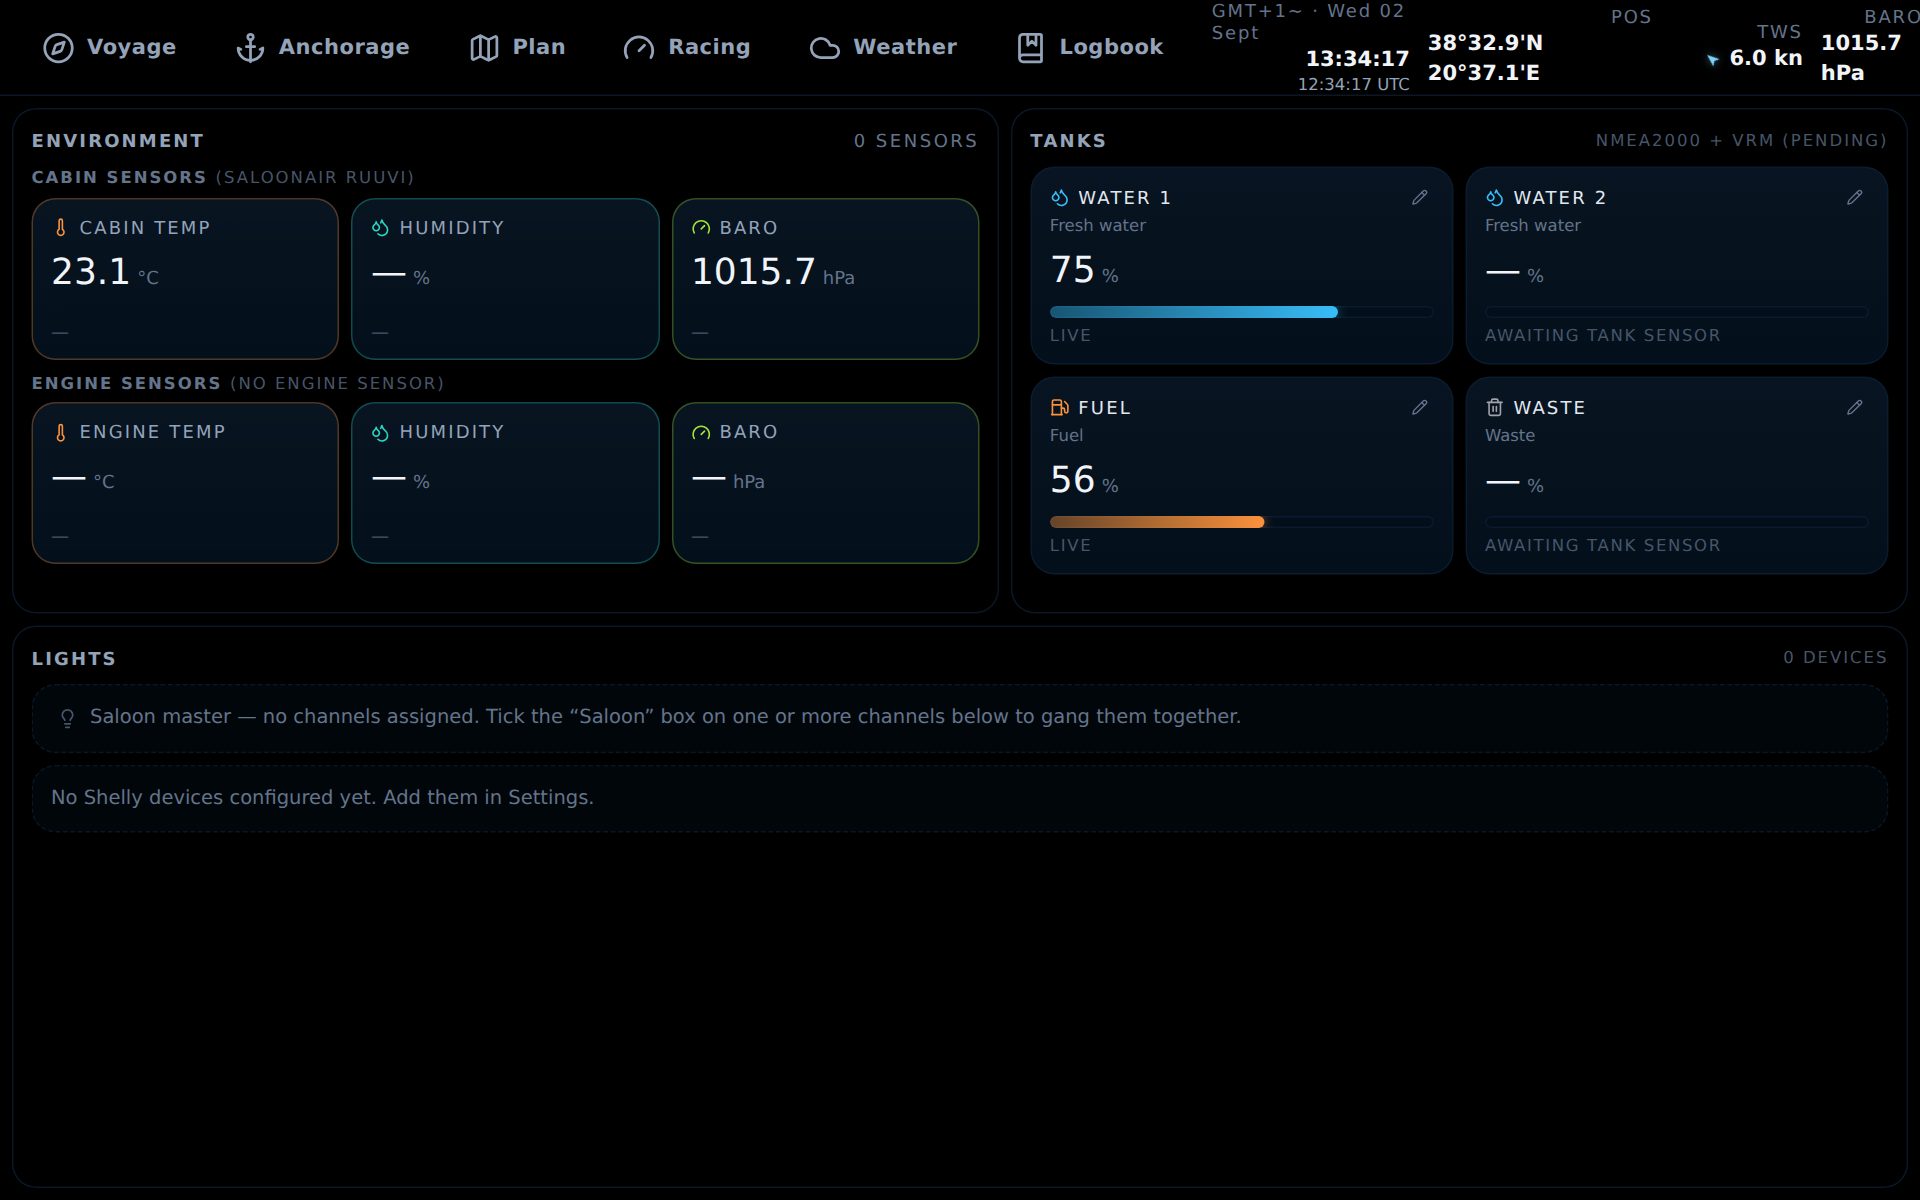Click the position latitude 38°32.9'N
The width and height of the screenshot is (1920, 1200).
click(x=1485, y=43)
